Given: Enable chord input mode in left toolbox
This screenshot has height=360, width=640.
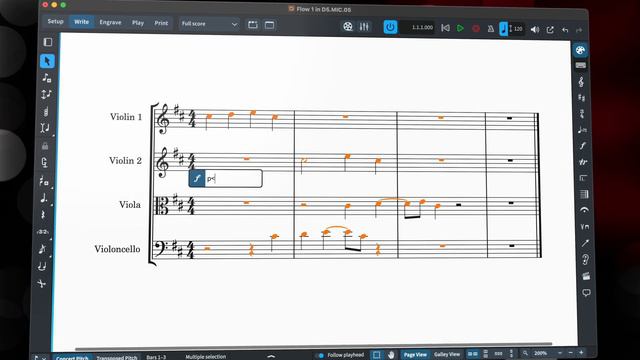Looking at the screenshot, I should point(46,111).
